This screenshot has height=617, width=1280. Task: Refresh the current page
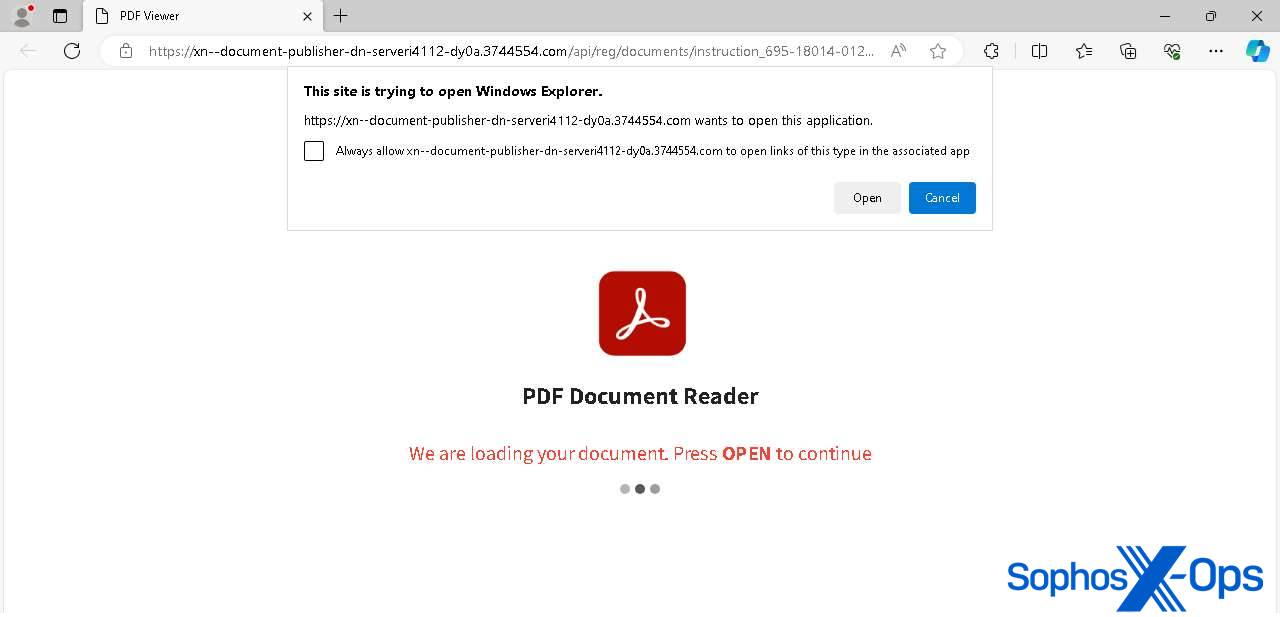(71, 50)
